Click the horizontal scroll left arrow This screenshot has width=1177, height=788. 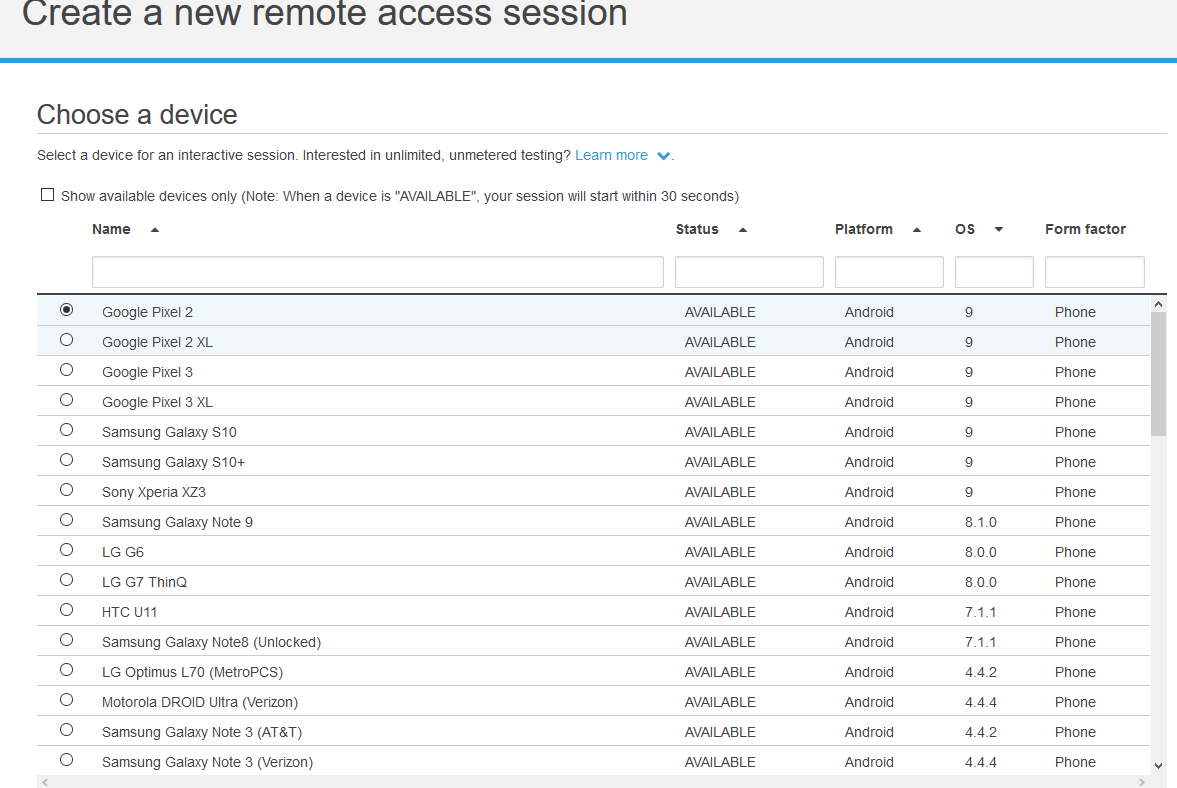pyautogui.click(x=45, y=782)
